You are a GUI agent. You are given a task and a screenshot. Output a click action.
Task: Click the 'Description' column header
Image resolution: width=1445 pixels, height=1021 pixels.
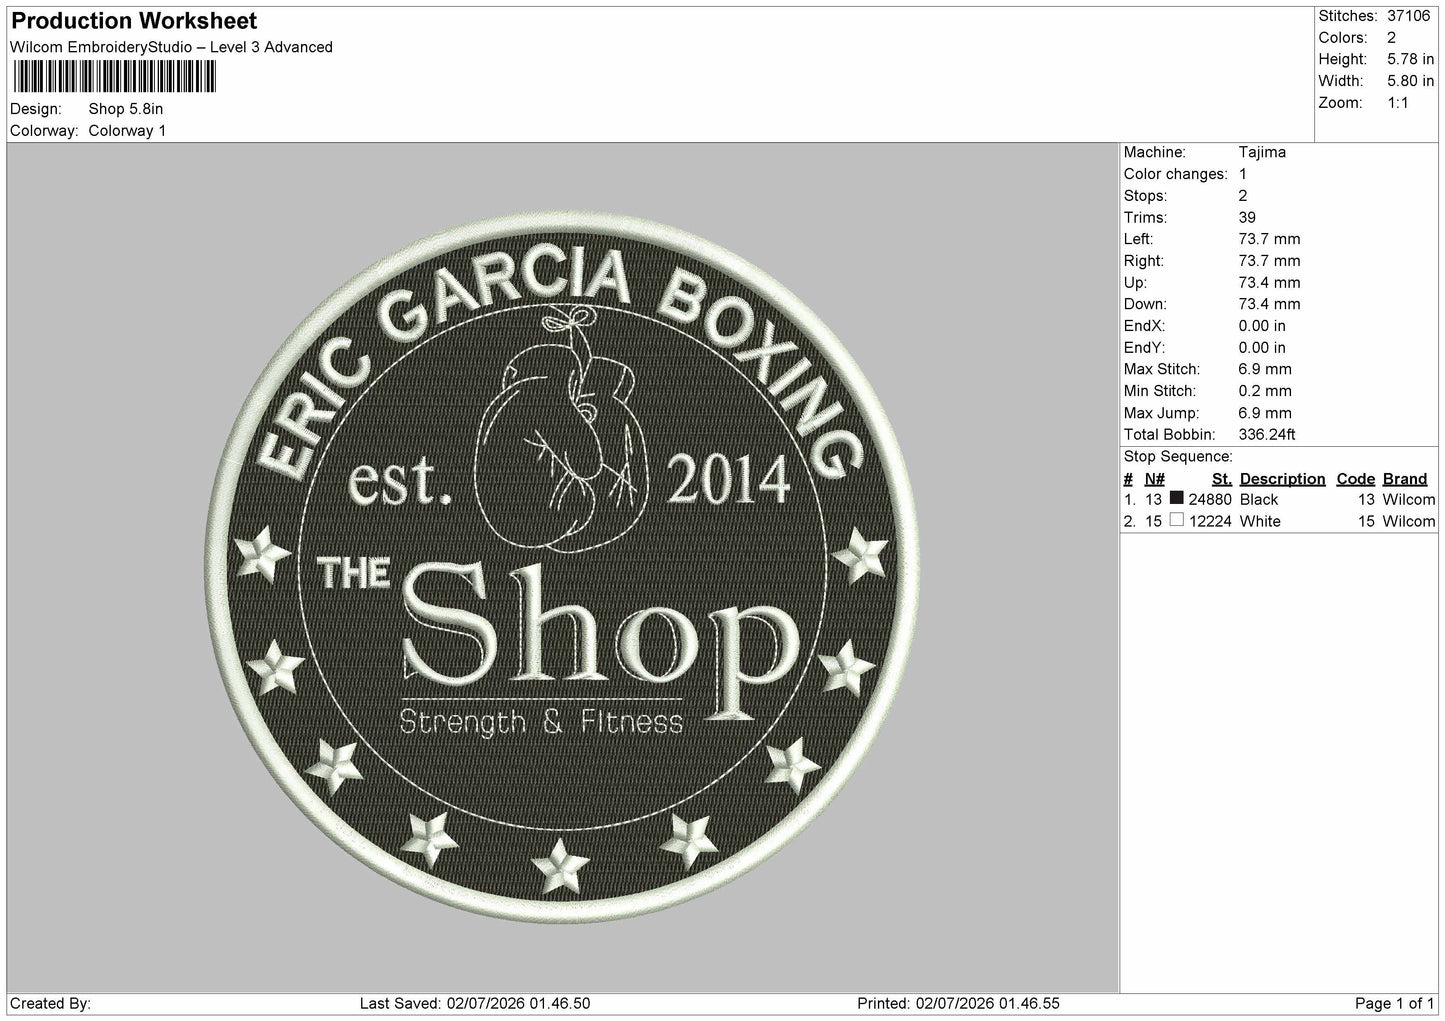[1282, 479]
